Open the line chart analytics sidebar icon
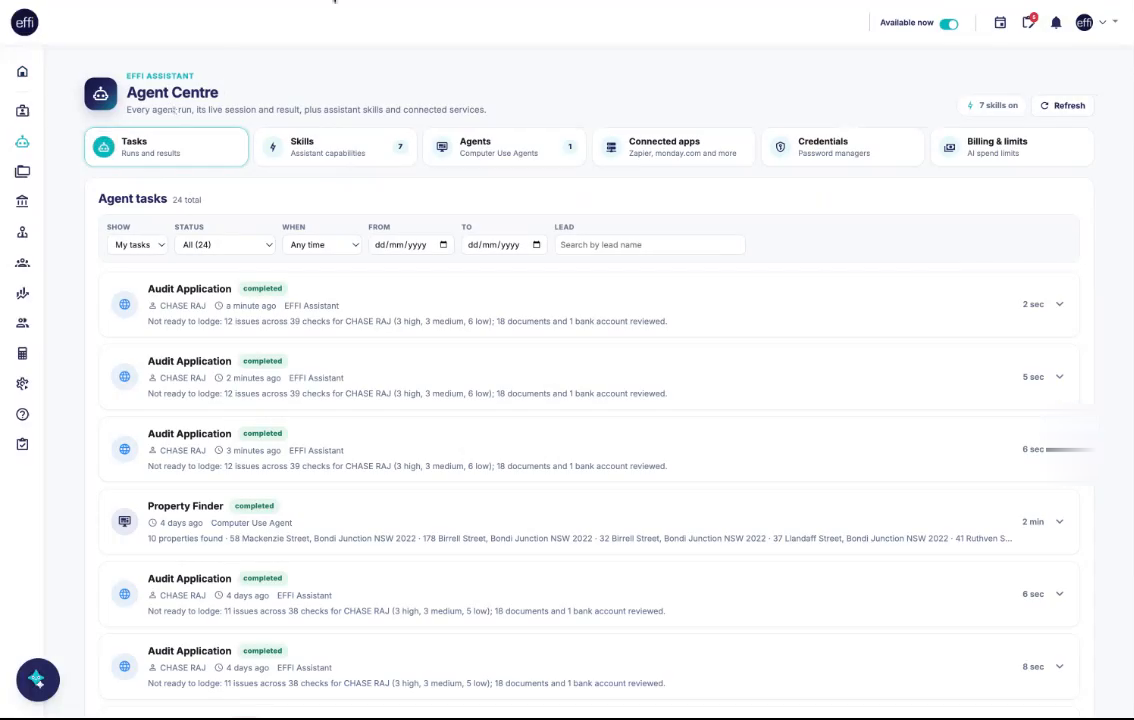This screenshot has width=1134, height=720. [x=22, y=293]
